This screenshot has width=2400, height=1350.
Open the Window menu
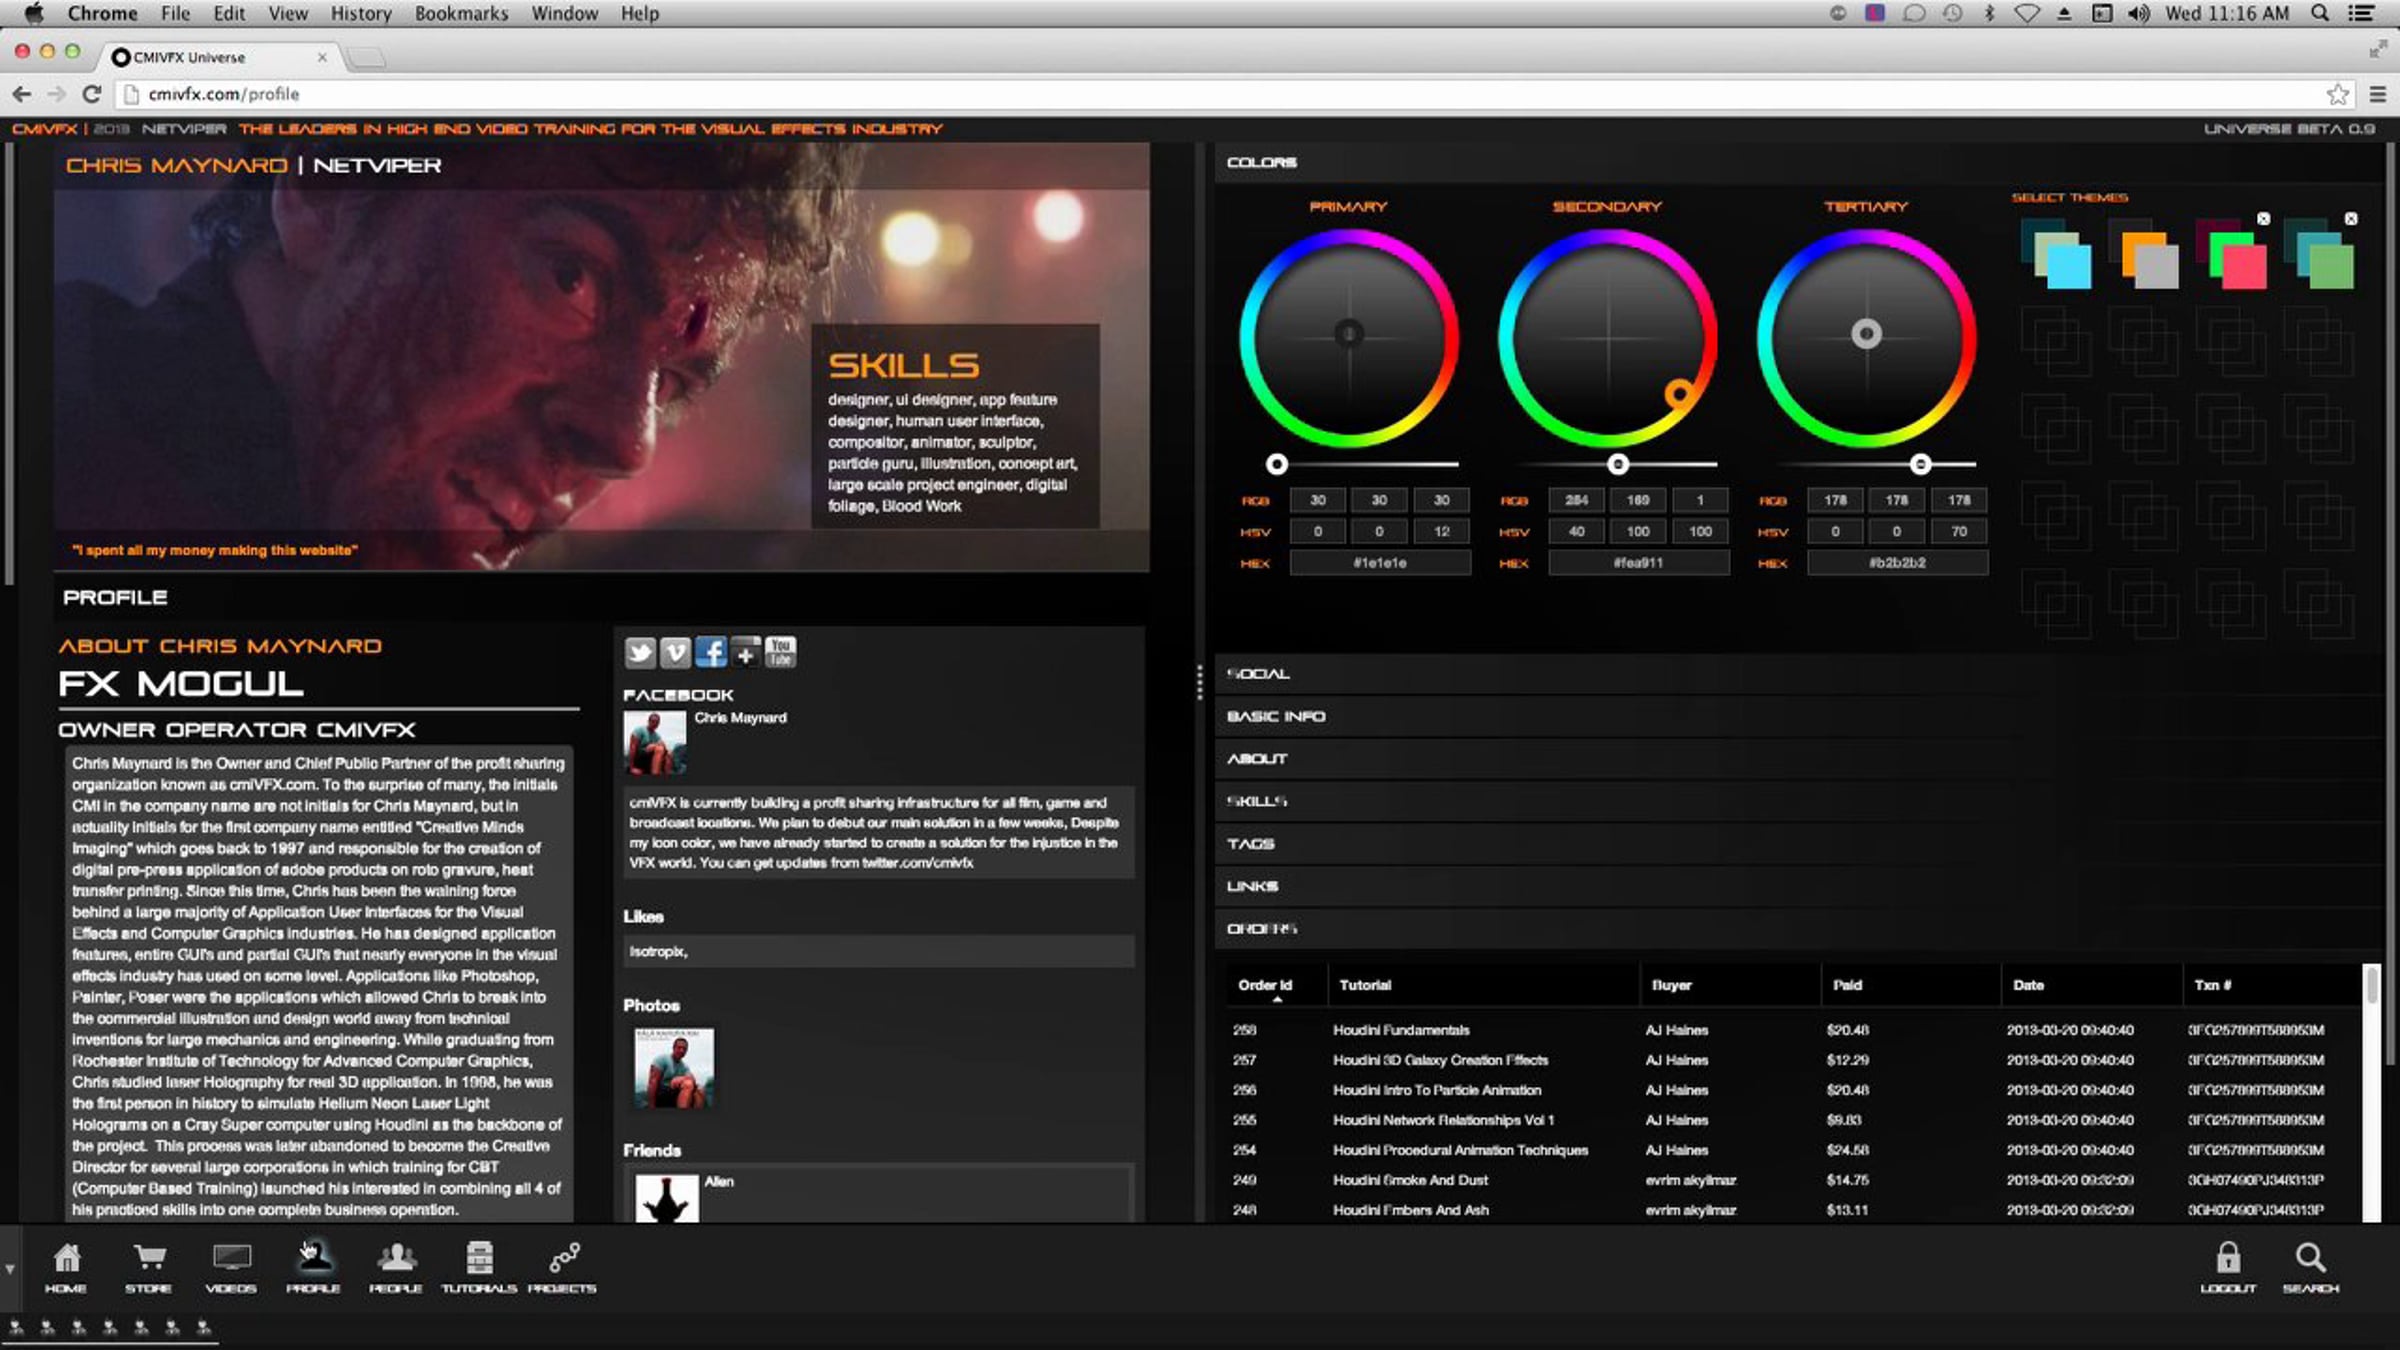564,13
